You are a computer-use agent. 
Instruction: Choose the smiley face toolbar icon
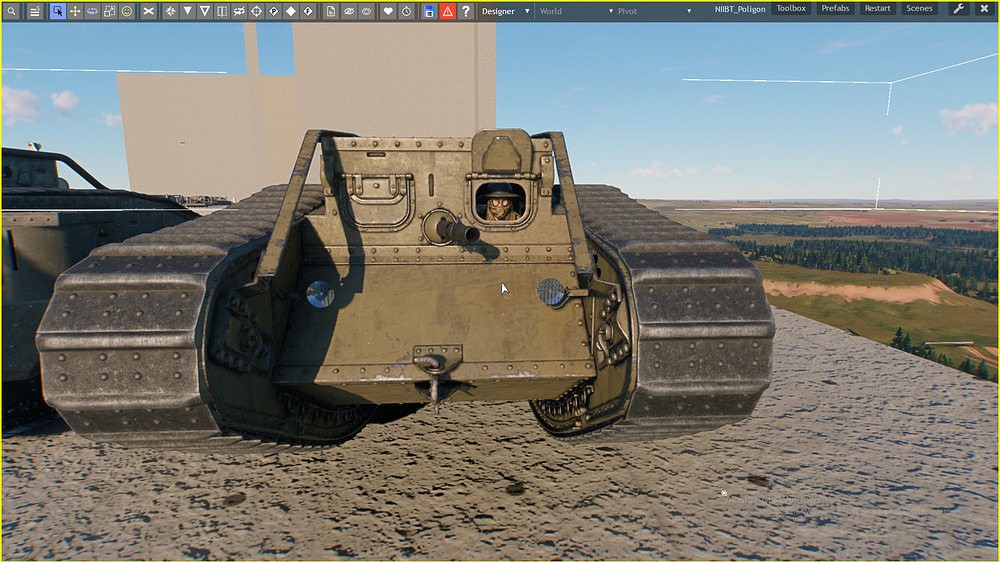click(127, 11)
